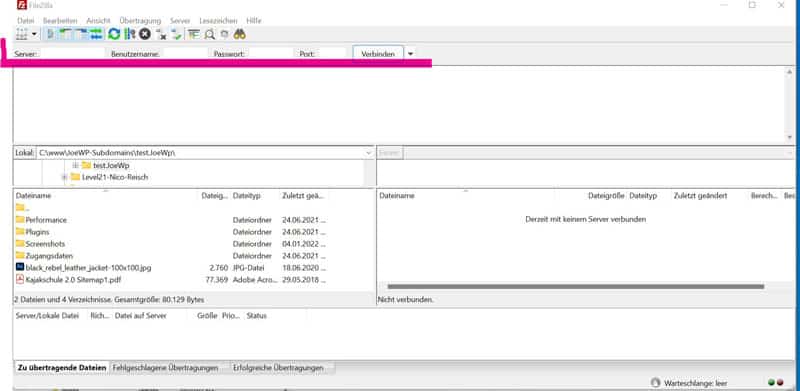Toggle the remote directory tree view

pyautogui.click(x=81, y=34)
